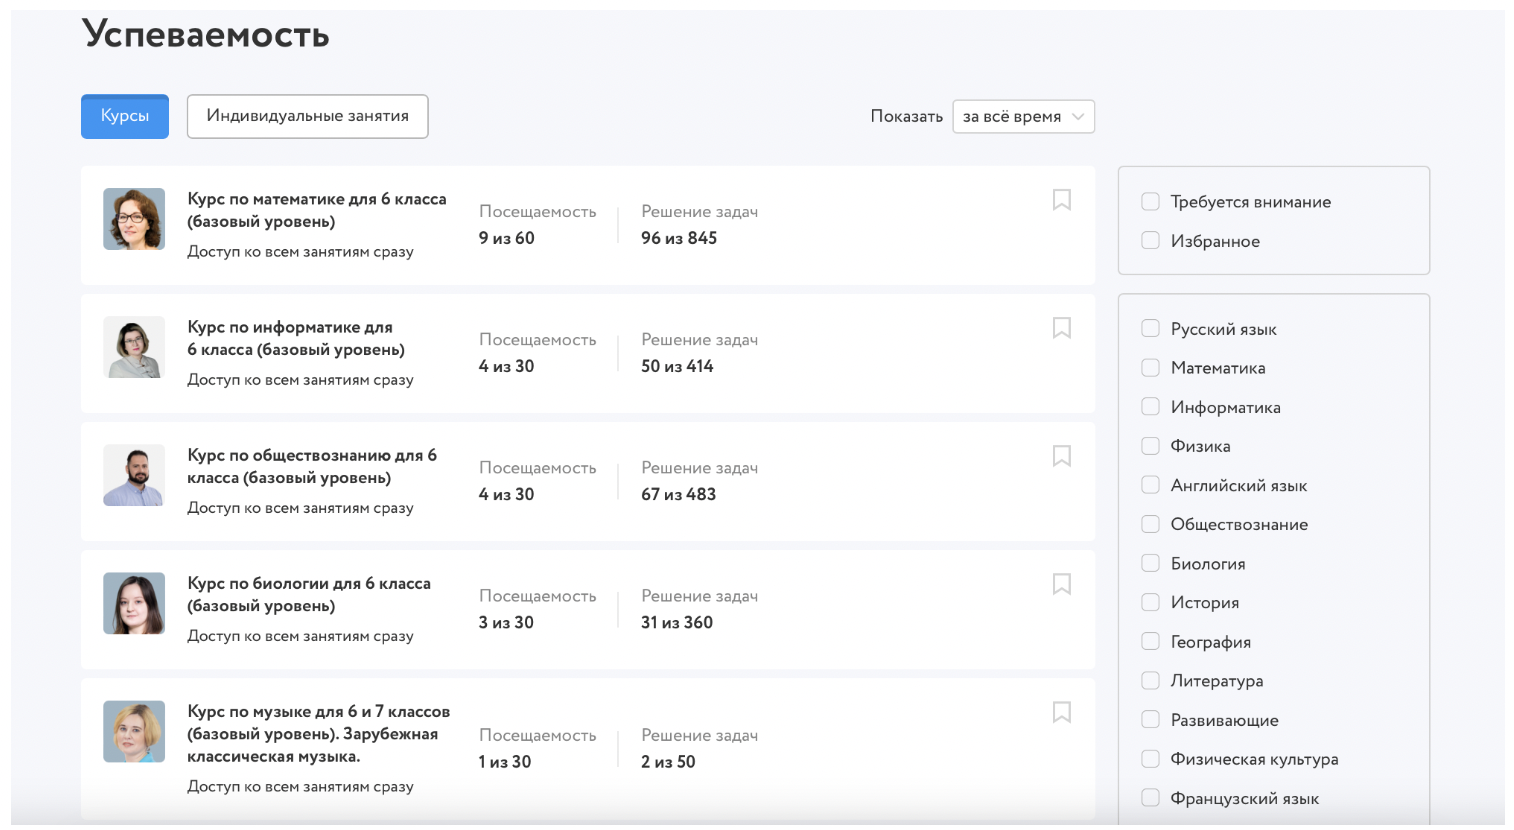Check the Французский язык subject filter
The height and width of the screenshot is (830, 1514).
[x=1151, y=798]
